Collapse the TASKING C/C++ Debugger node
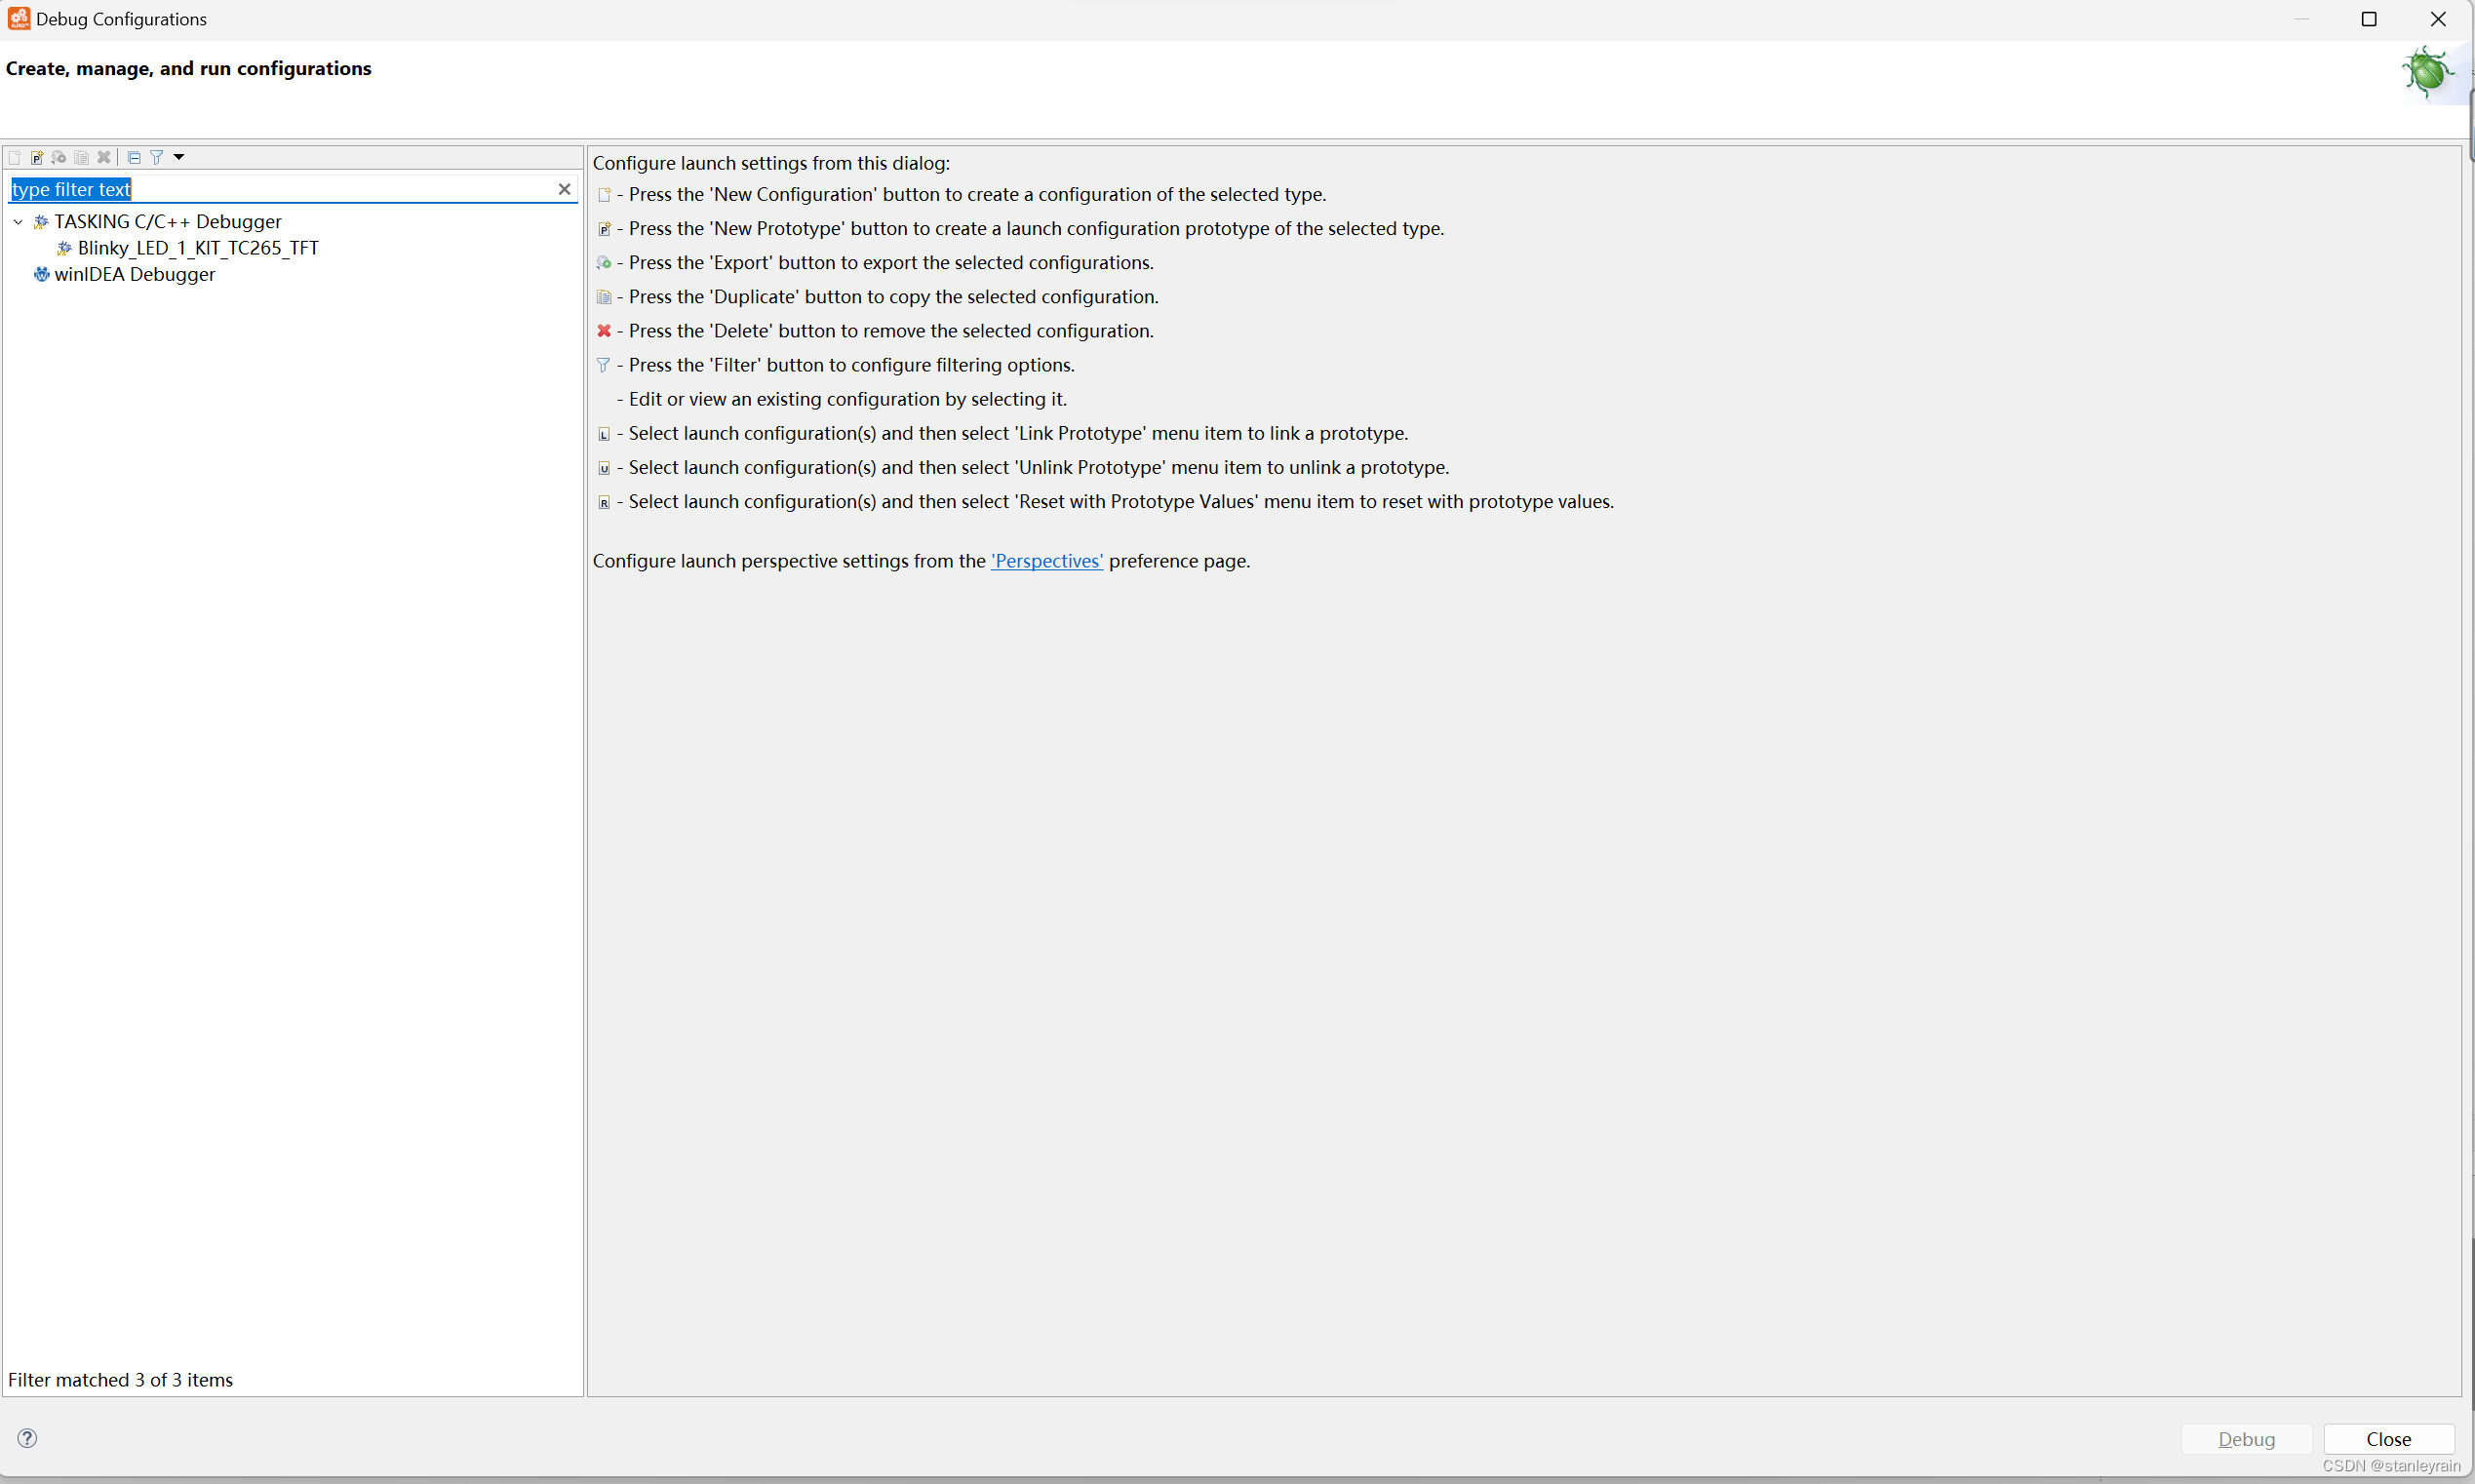Viewport: 2475px width, 1484px height. (x=18, y=222)
